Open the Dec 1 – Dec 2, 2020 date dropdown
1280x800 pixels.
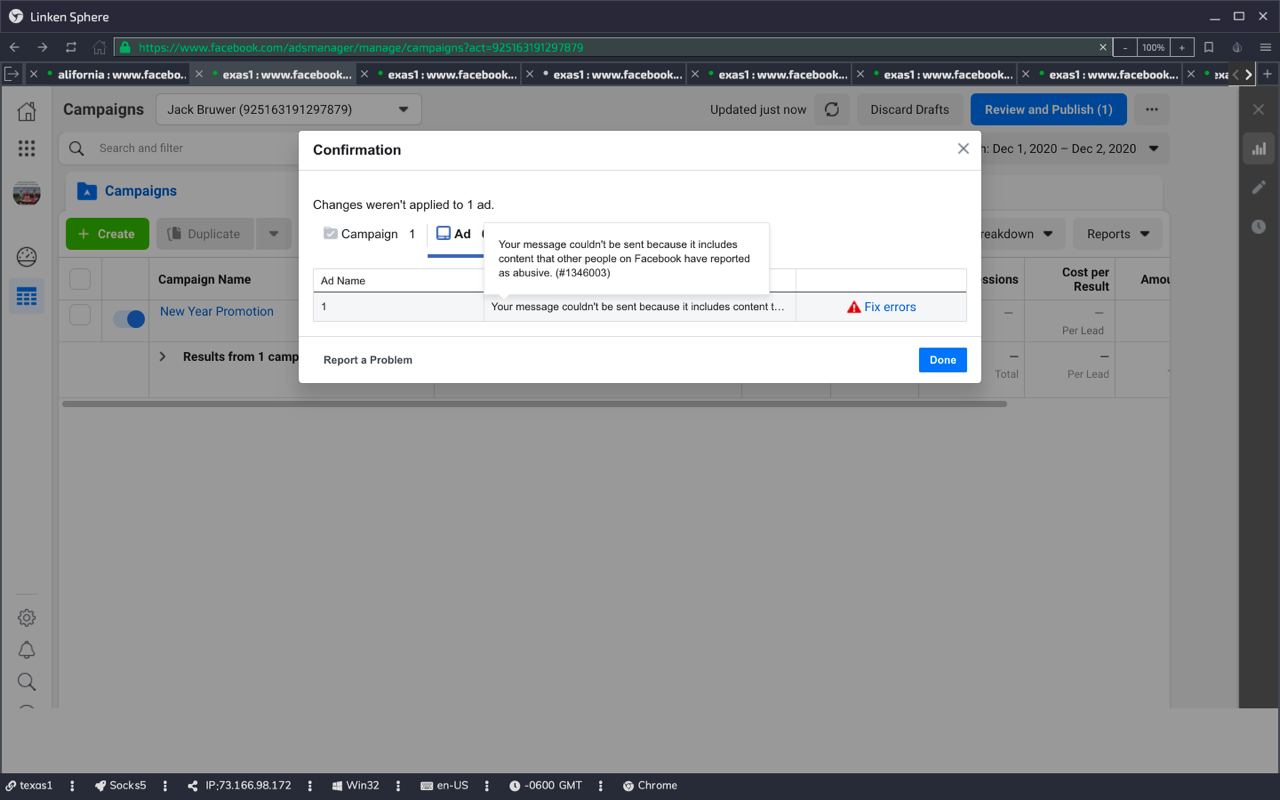1071,148
